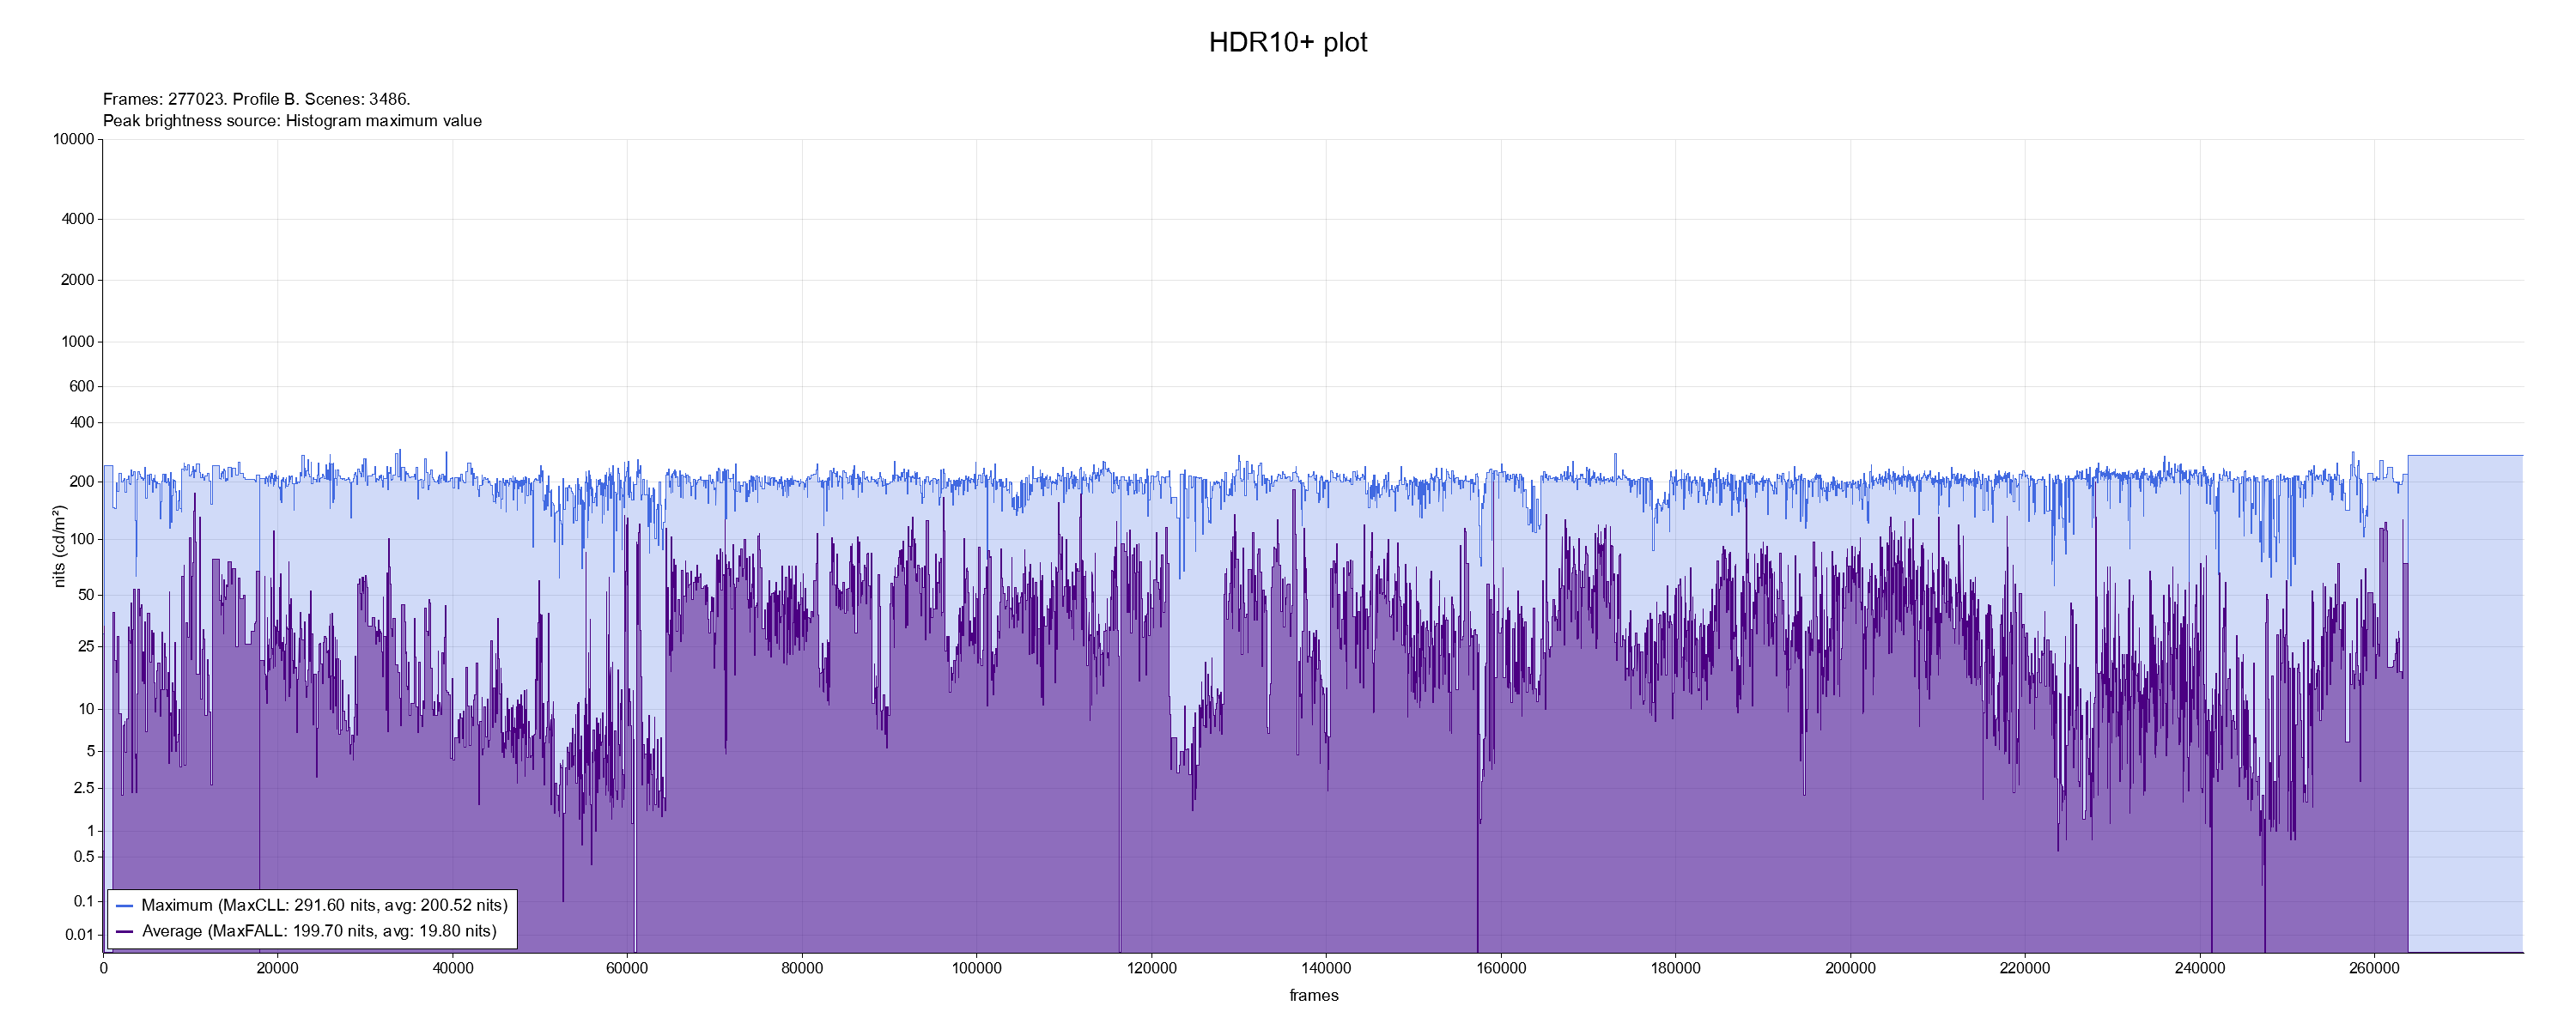Click the Peak brightness source text
This screenshot has height=1030, width=2576.
(x=292, y=121)
